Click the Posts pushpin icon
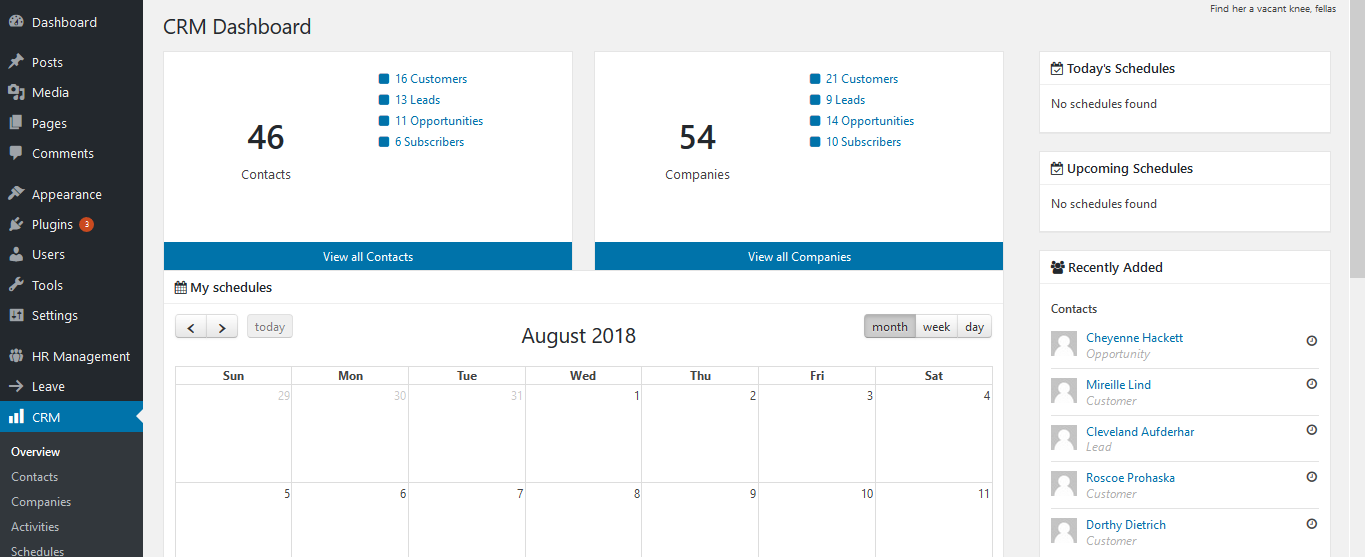Viewport: 1365px width, 557px height. tap(16, 62)
